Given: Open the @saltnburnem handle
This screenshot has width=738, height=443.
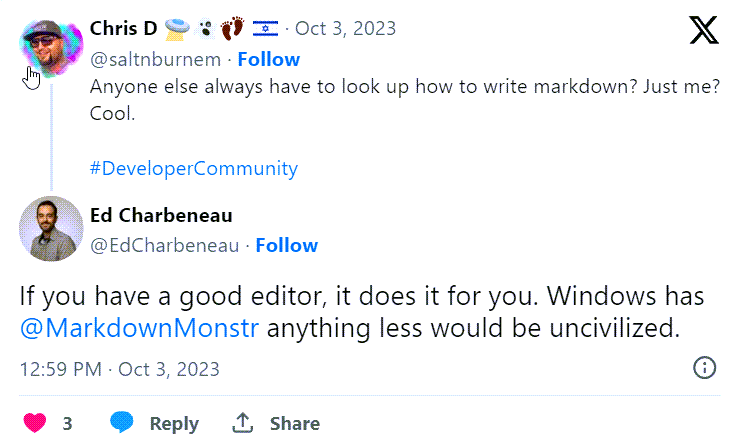Looking at the screenshot, I should point(155,60).
